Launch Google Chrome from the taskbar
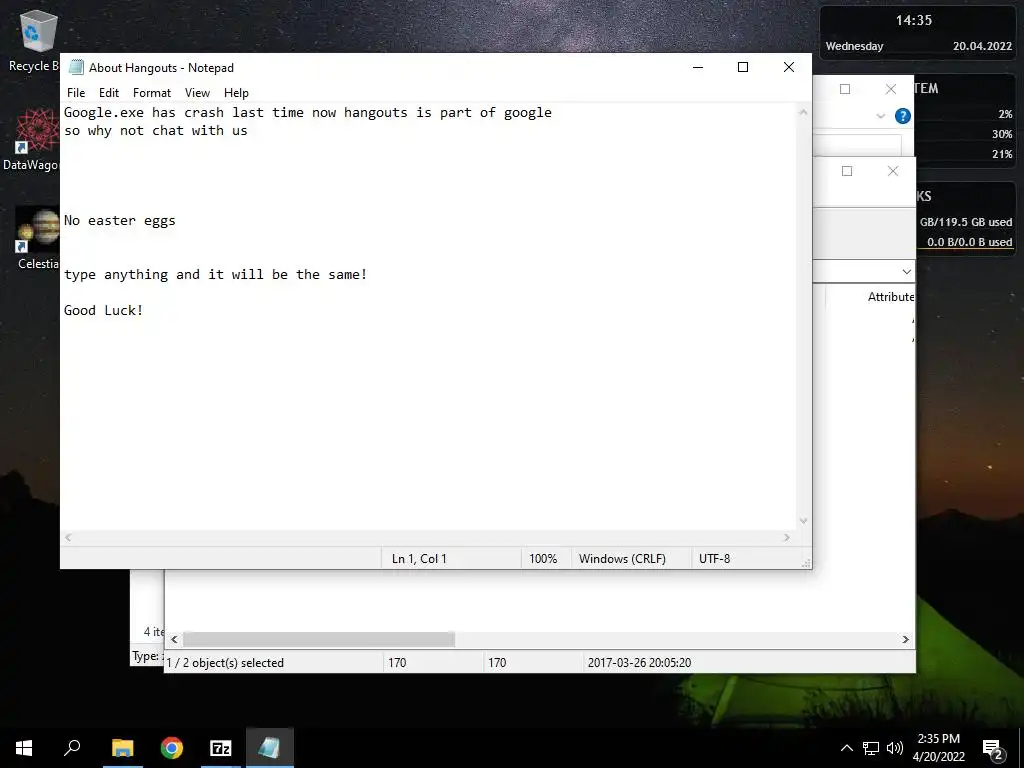 pos(172,748)
